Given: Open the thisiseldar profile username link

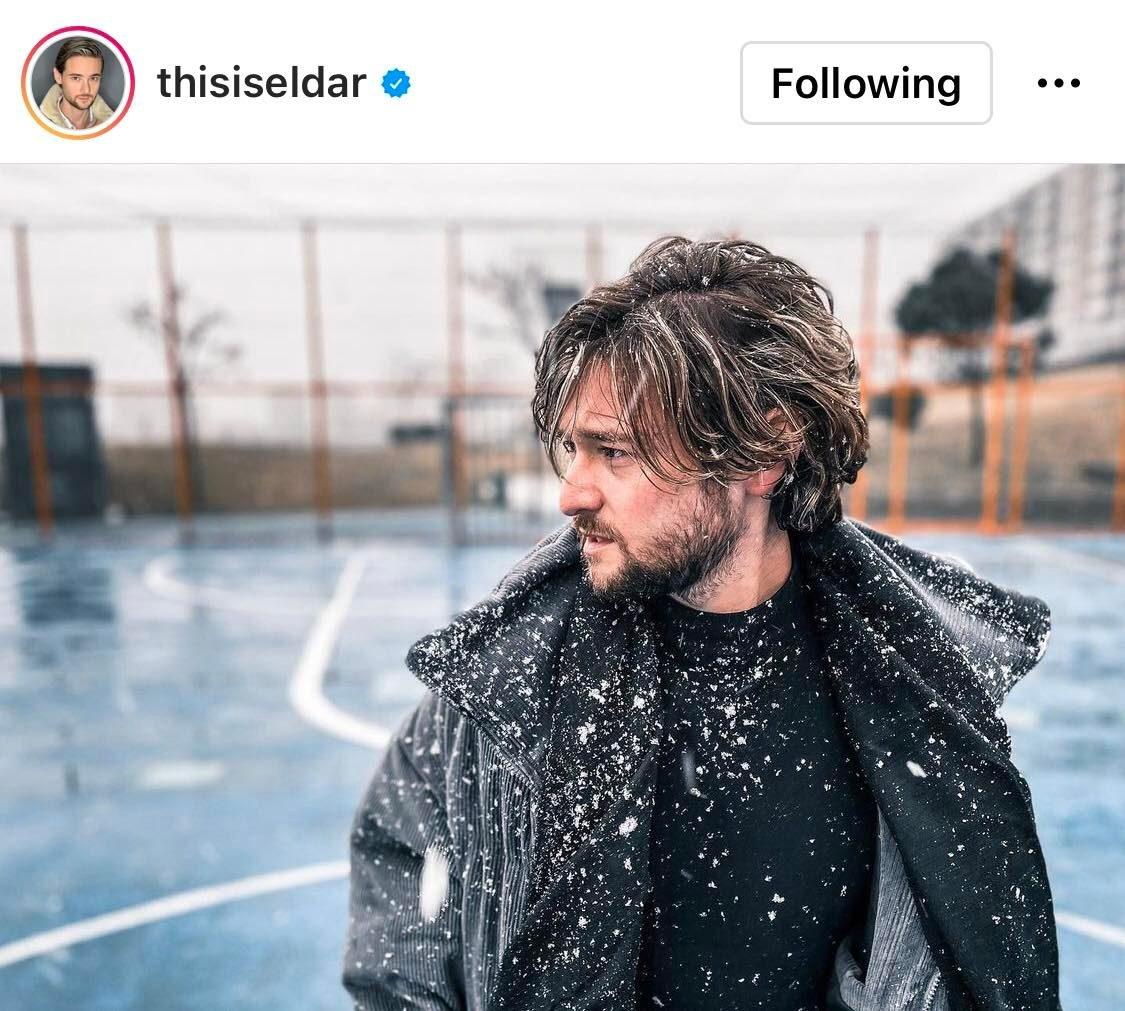Looking at the screenshot, I should click(261, 83).
